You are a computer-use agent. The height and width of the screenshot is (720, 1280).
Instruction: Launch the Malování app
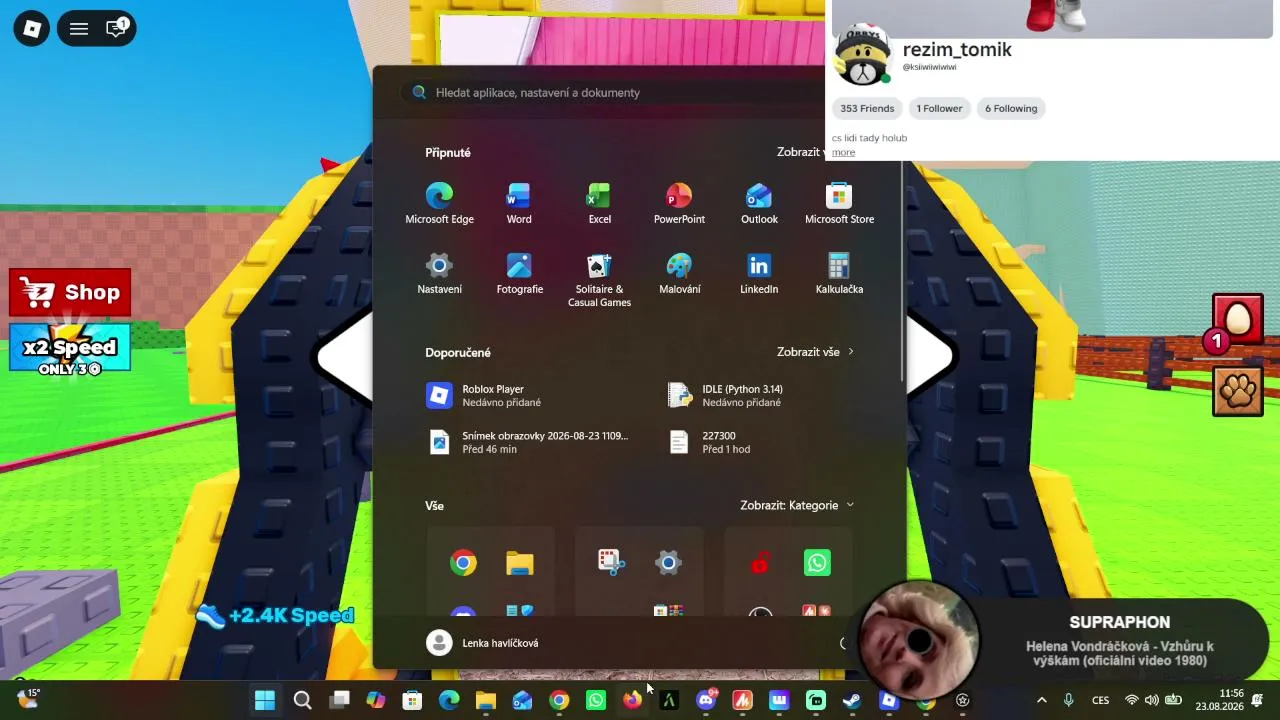pos(679,274)
